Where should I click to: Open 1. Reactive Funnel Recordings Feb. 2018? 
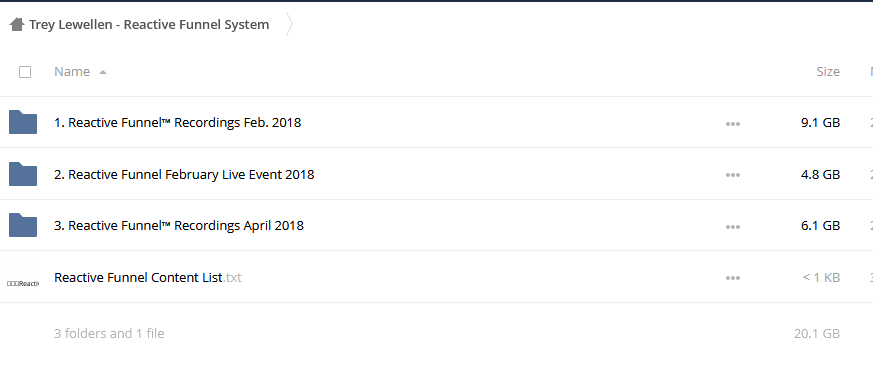pos(178,122)
